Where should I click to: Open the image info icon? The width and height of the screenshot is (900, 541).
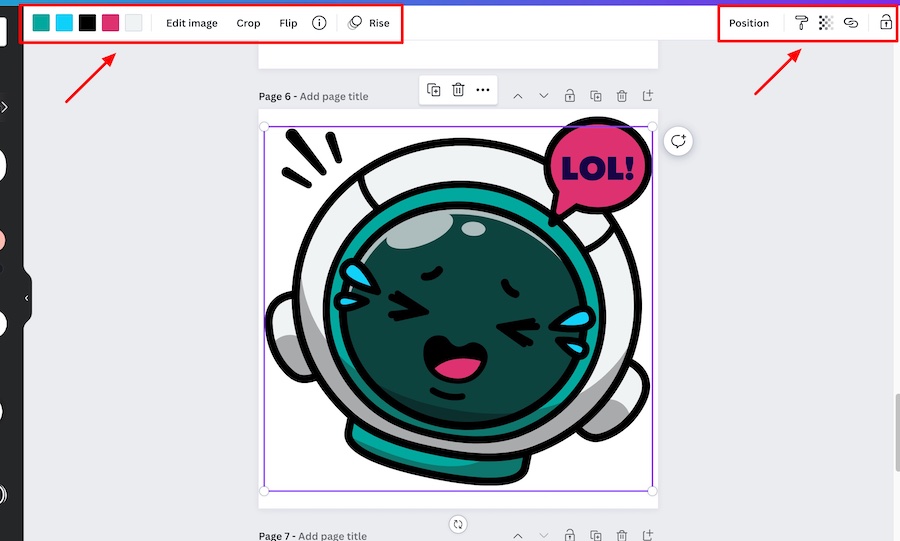[319, 23]
